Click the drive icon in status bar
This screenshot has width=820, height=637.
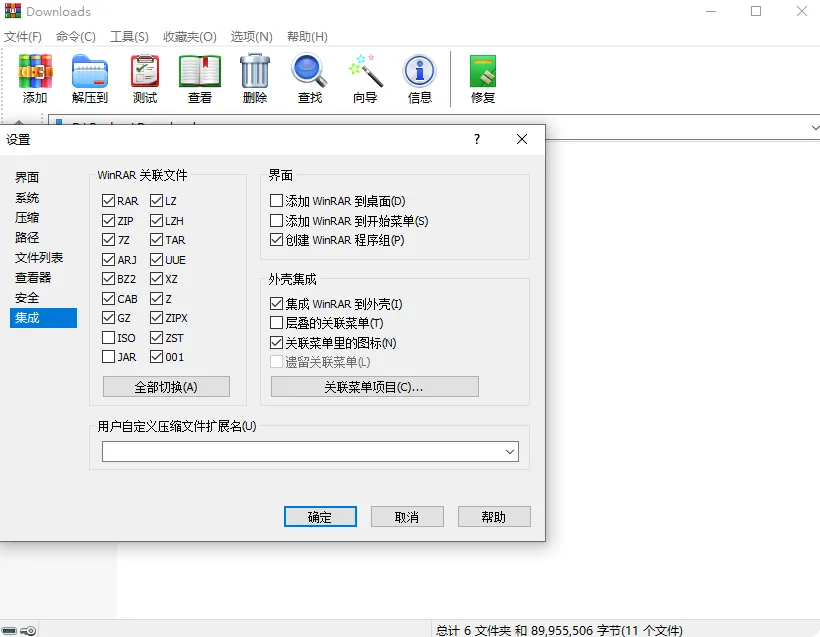point(9,631)
